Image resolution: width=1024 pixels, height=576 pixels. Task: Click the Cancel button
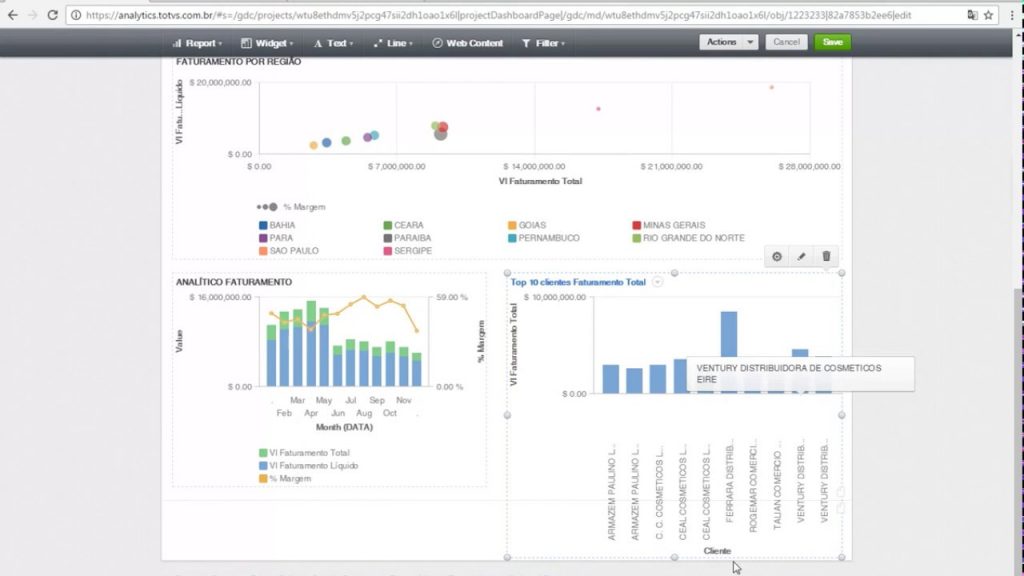[786, 42]
